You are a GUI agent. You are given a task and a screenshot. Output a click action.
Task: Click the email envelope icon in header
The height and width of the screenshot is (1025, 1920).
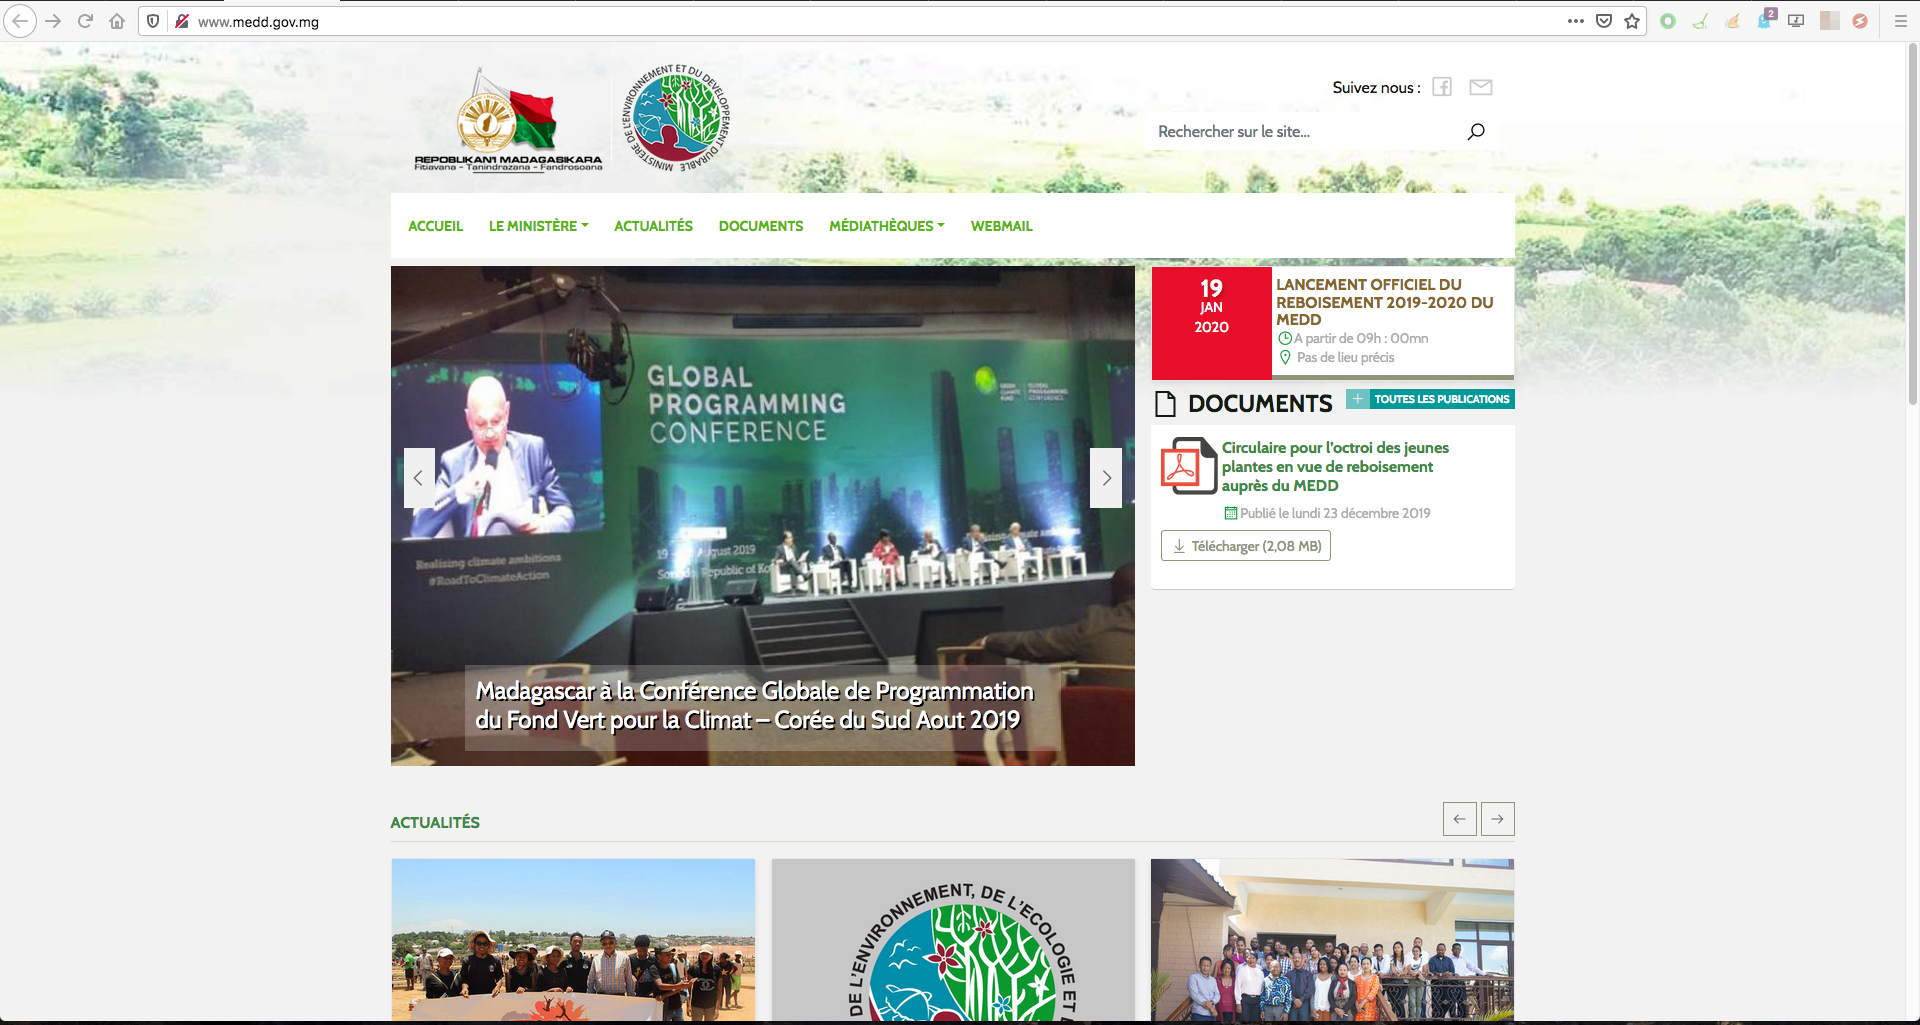pos(1480,87)
